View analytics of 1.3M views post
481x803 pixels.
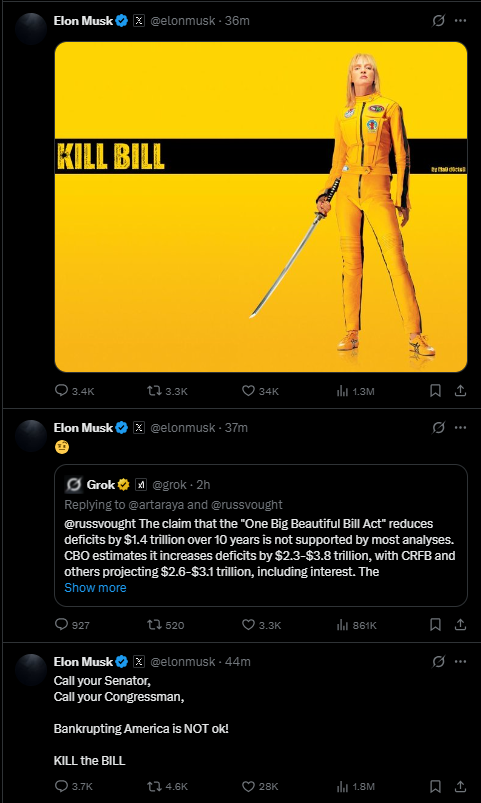(355, 391)
